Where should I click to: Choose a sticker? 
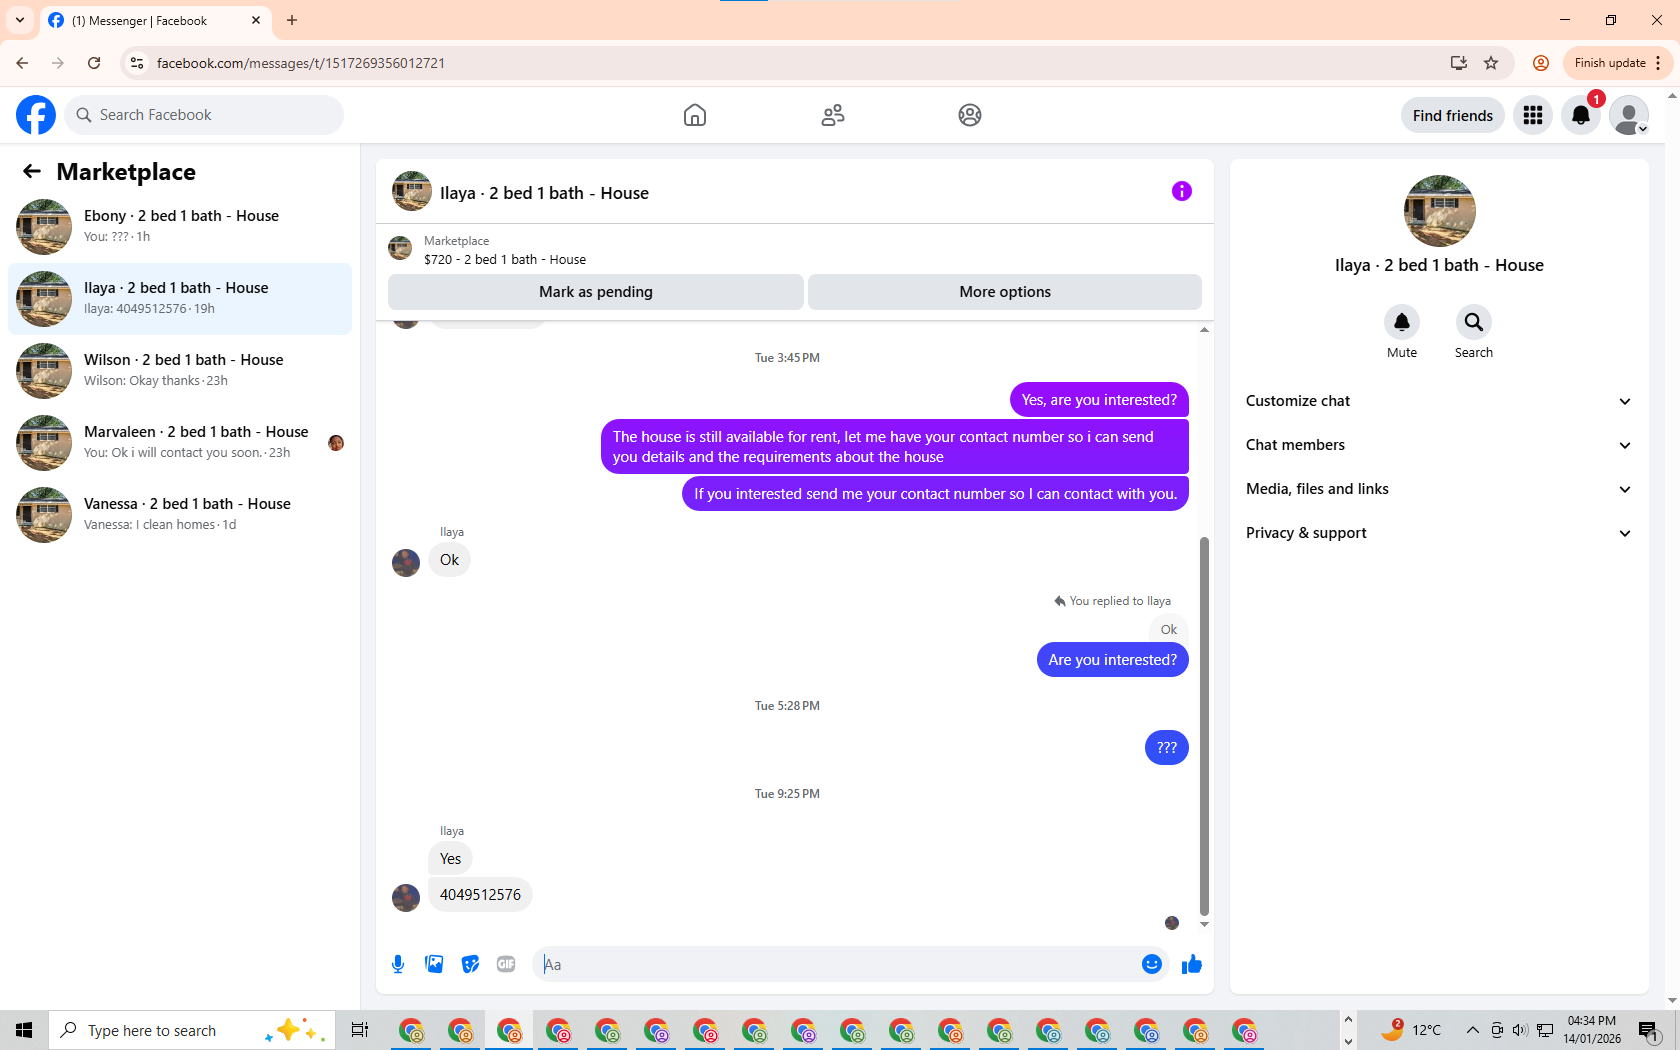point(470,964)
